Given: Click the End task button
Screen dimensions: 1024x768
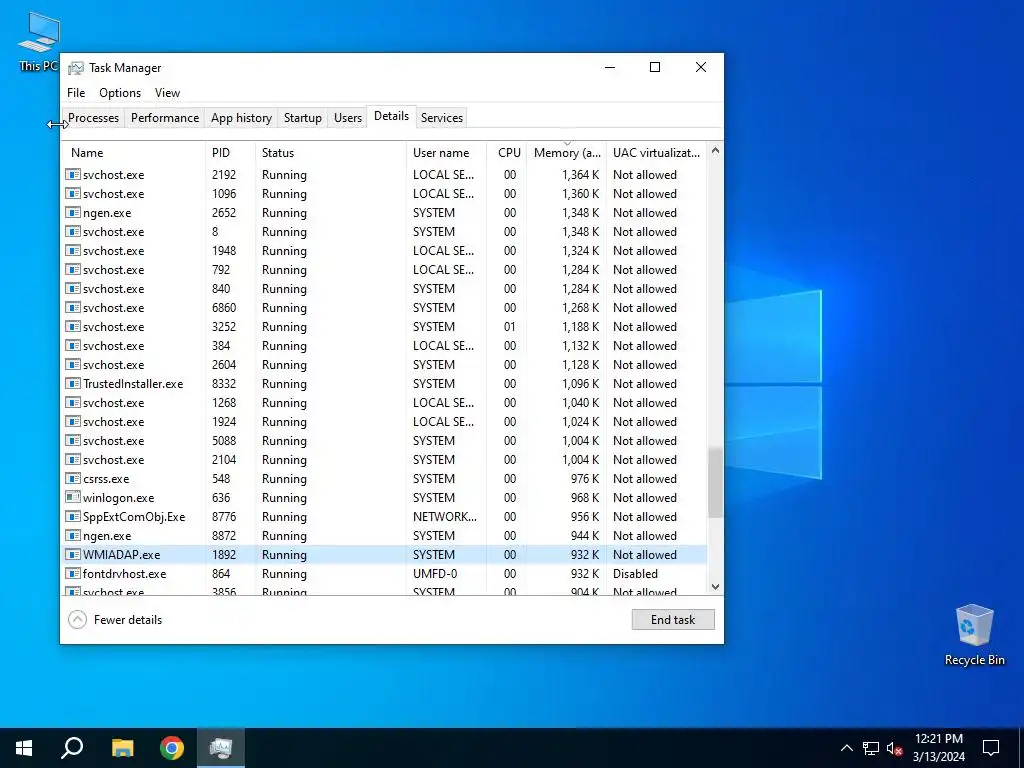Looking at the screenshot, I should tap(673, 620).
